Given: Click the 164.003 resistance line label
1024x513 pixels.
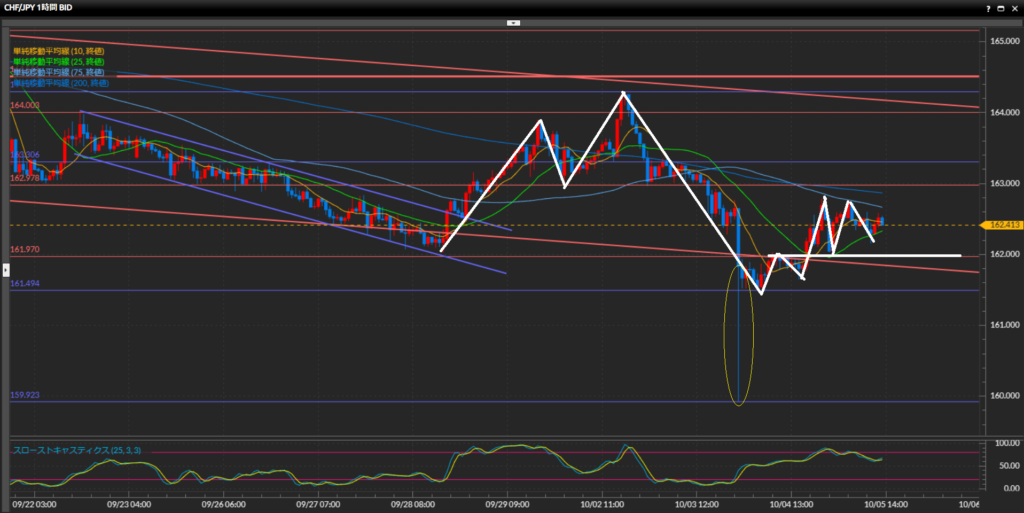Looking at the screenshot, I should click(x=25, y=105).
